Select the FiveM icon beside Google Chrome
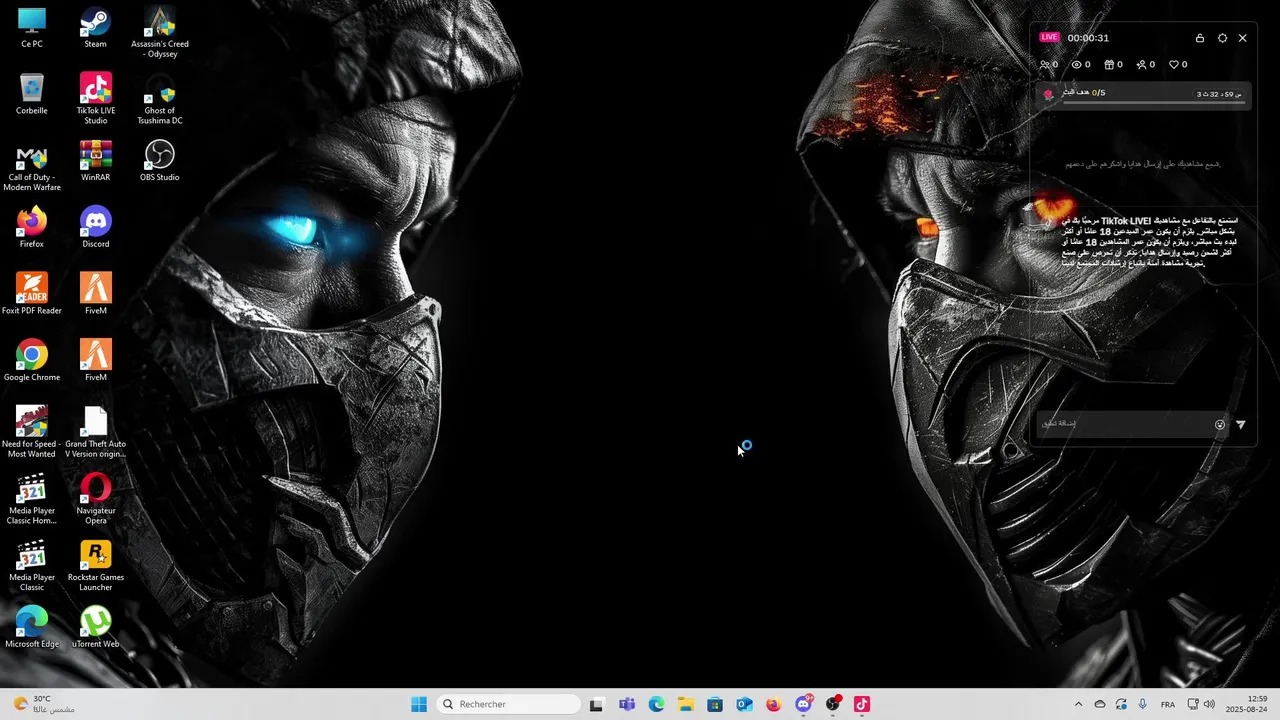Screen dimensions: 1280x720 95,361
